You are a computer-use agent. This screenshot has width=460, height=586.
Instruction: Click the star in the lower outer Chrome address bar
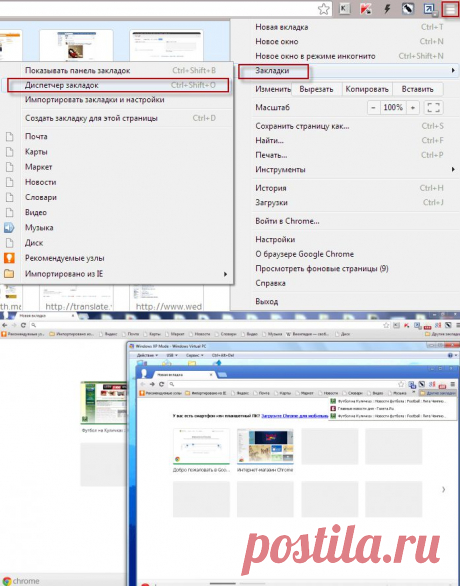(x=386, y=325)
